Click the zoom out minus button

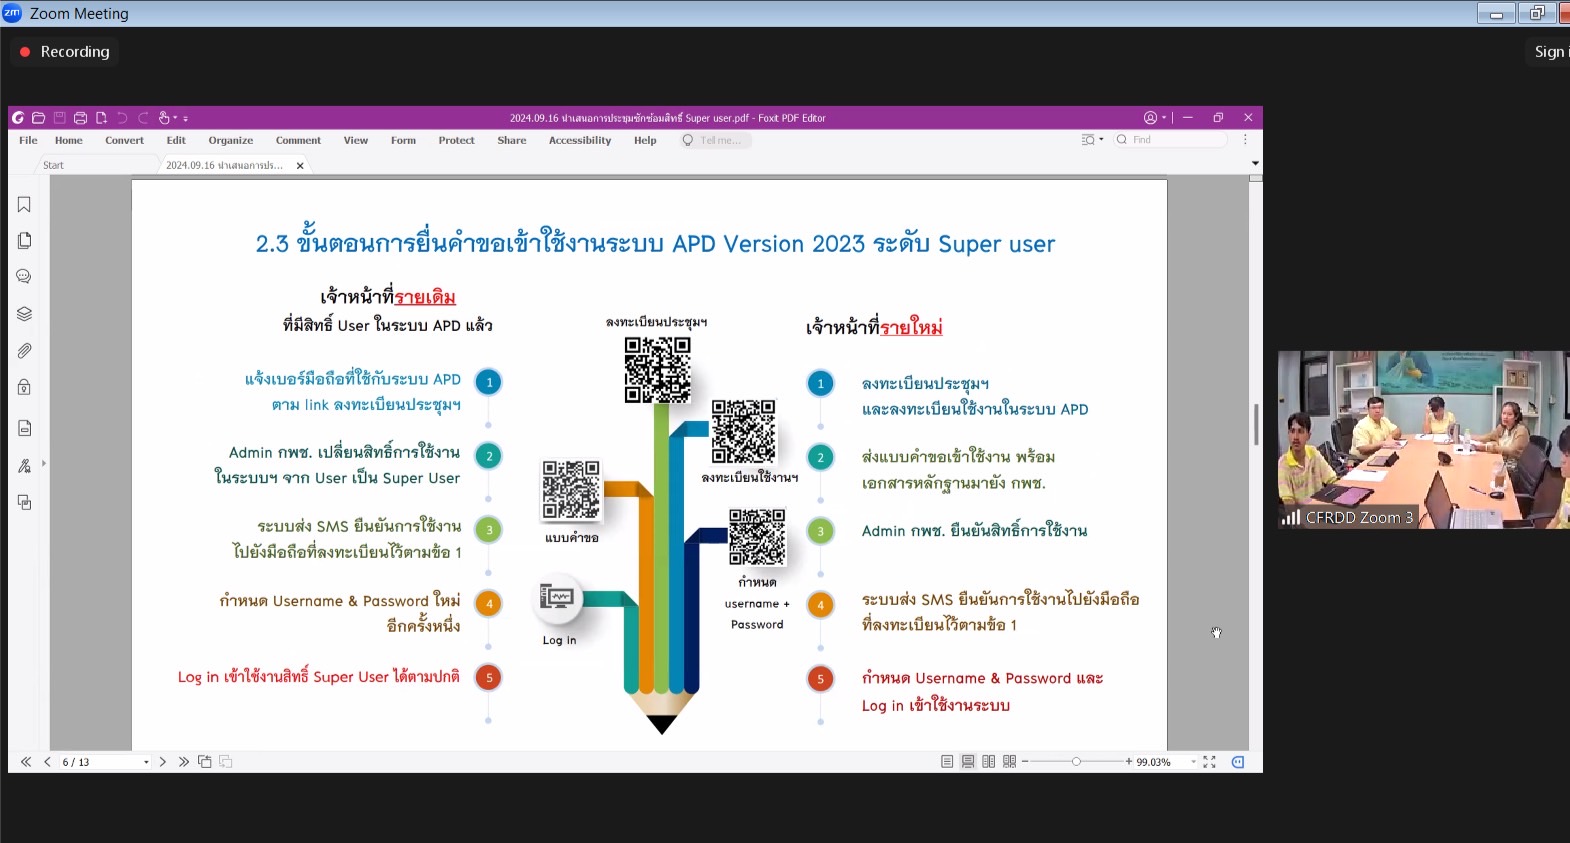coord(1025,762)
